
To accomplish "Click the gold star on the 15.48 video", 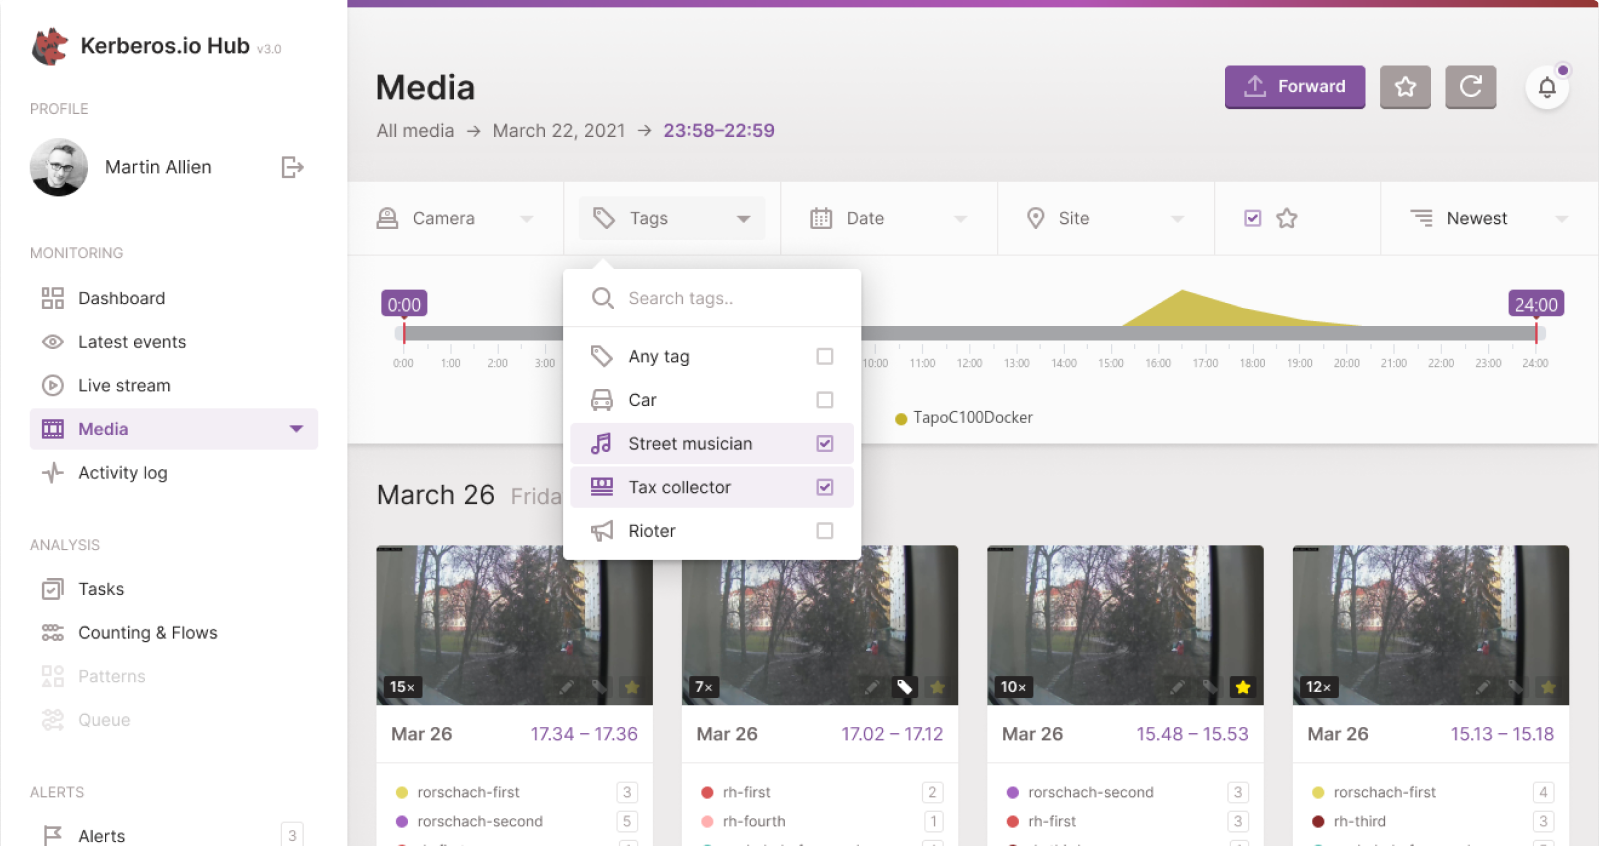I will pyautogui.click(x=1242, y=687).
